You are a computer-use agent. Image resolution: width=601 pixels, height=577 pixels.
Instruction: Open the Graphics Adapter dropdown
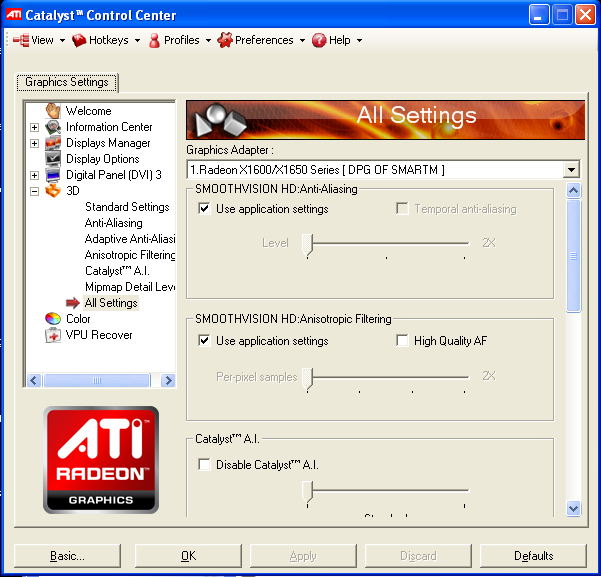tap(571, 170)
